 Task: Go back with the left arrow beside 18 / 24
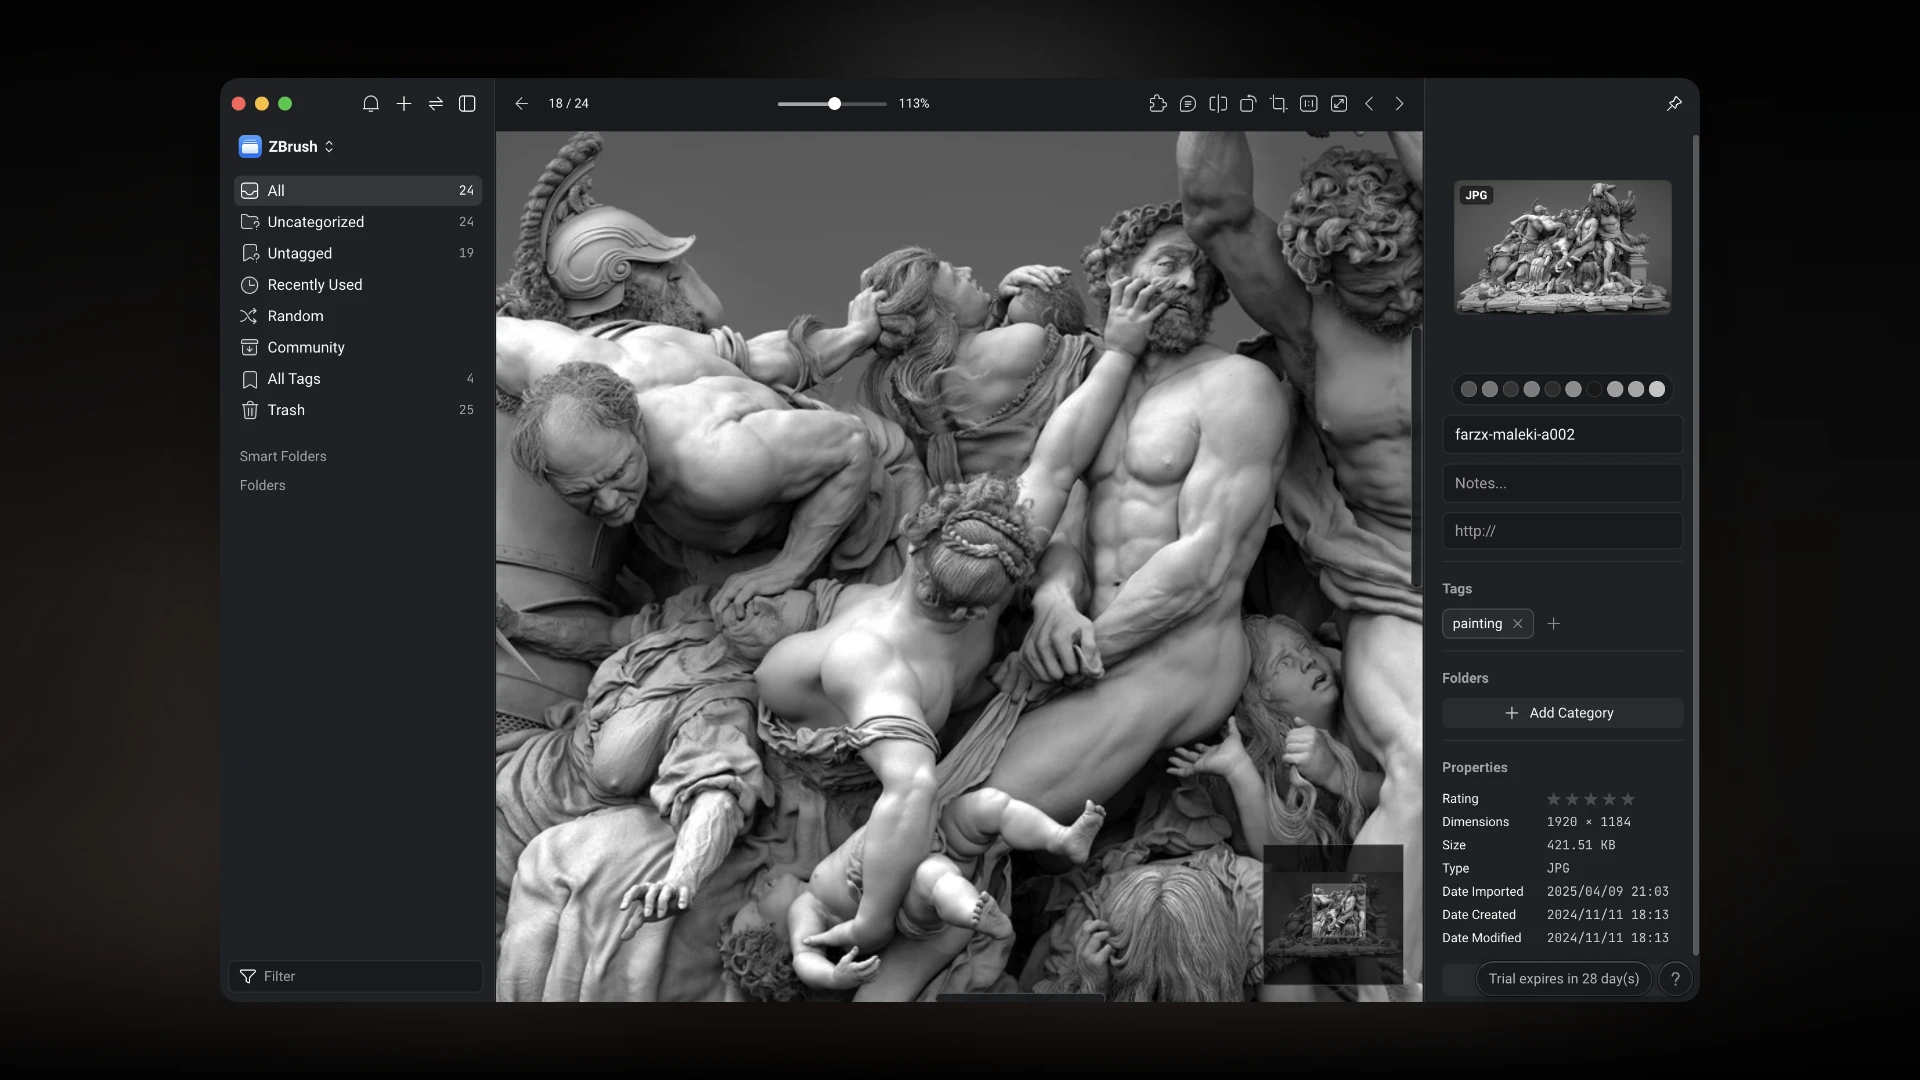pos(521,104)
